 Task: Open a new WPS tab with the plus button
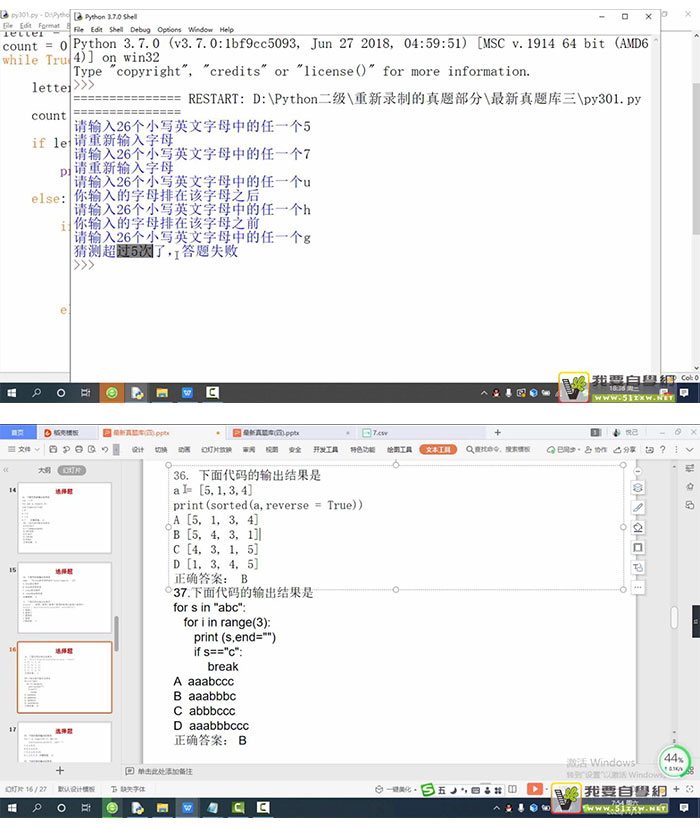[x=497, y=432]
